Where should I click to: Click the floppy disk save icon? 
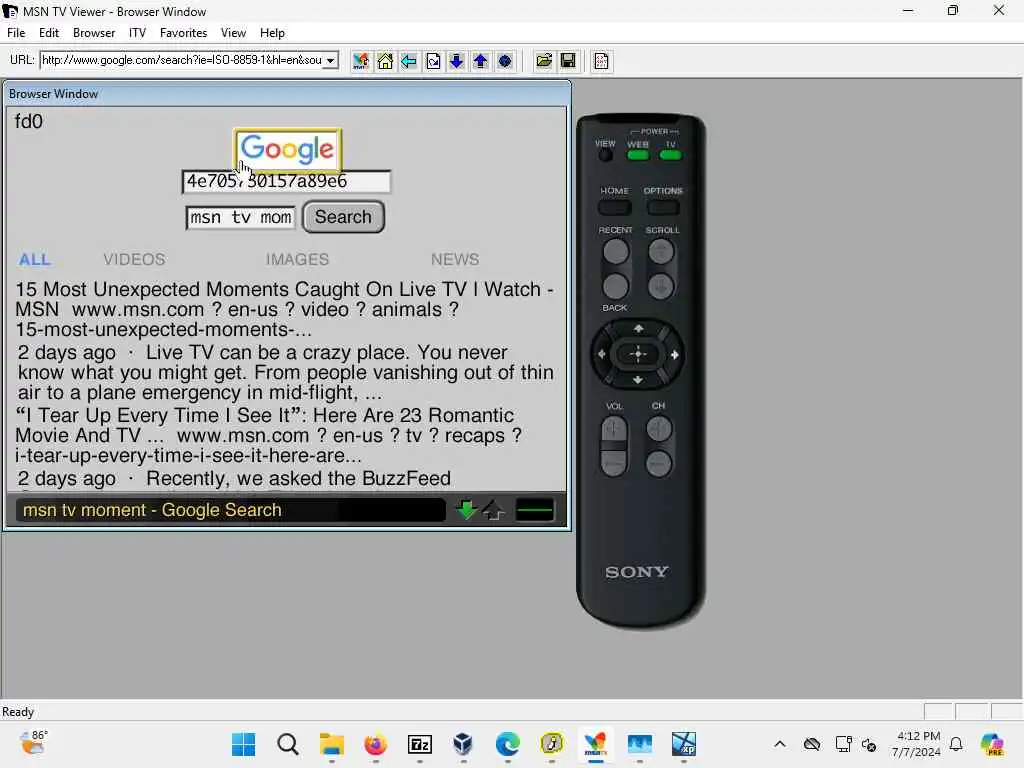point(568,61)
